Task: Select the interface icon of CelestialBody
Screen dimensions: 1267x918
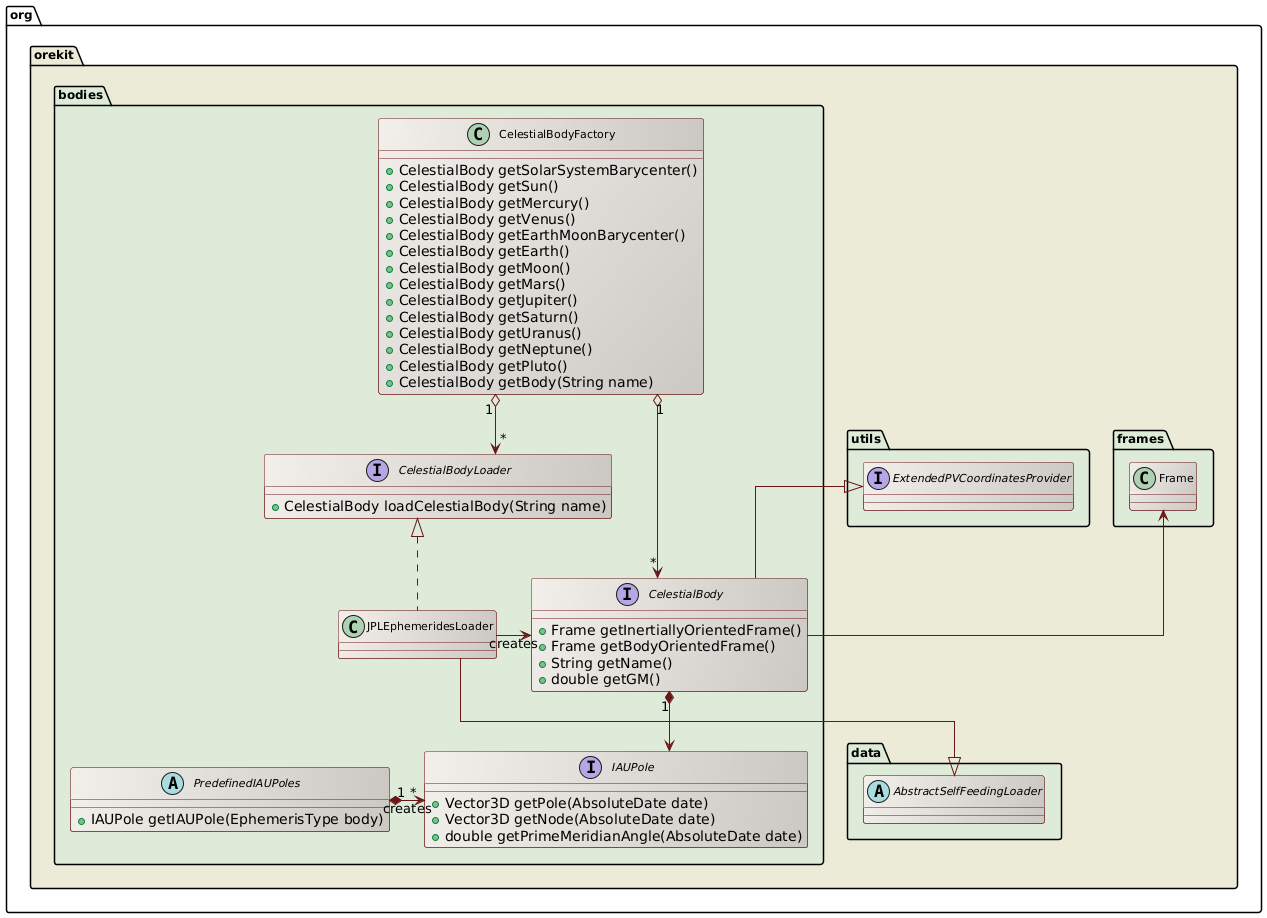Action: coord(626,594)
